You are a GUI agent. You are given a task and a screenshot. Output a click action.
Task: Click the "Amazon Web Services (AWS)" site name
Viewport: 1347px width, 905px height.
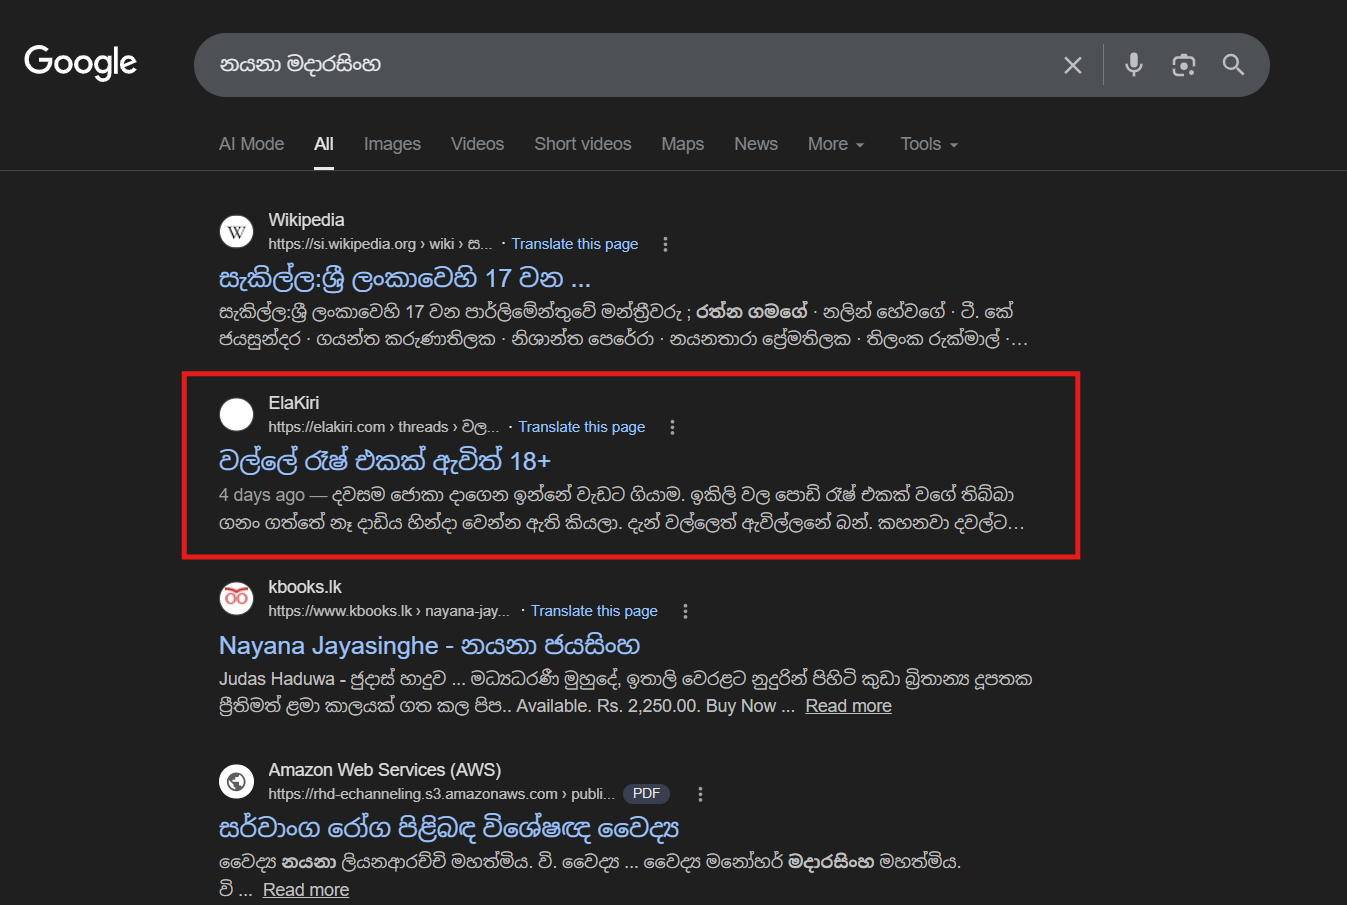(x=385, y=770)
